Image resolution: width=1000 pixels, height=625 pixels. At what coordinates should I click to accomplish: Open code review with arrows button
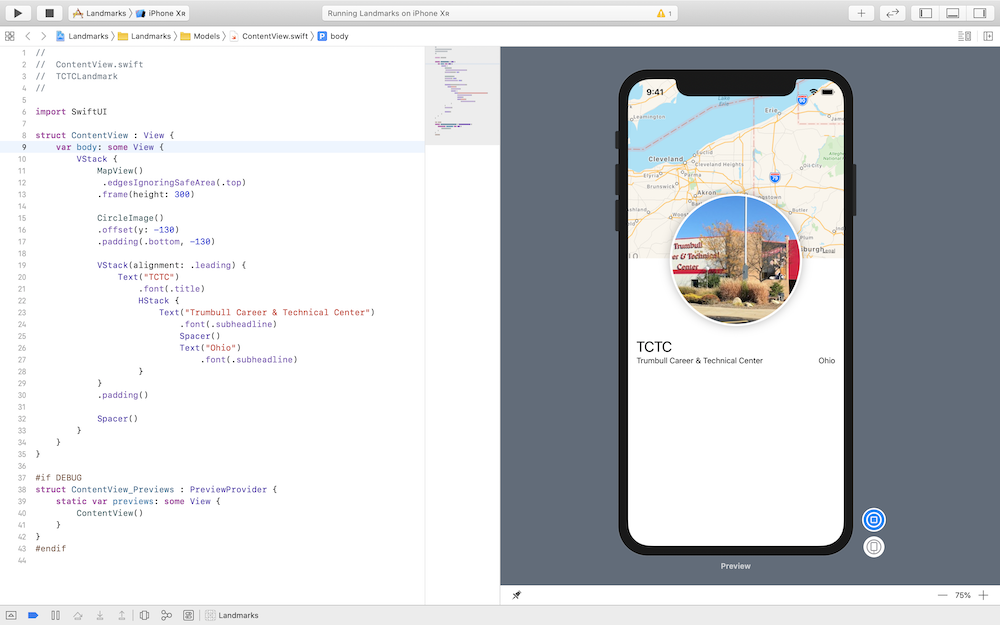(x=892, y=13)
